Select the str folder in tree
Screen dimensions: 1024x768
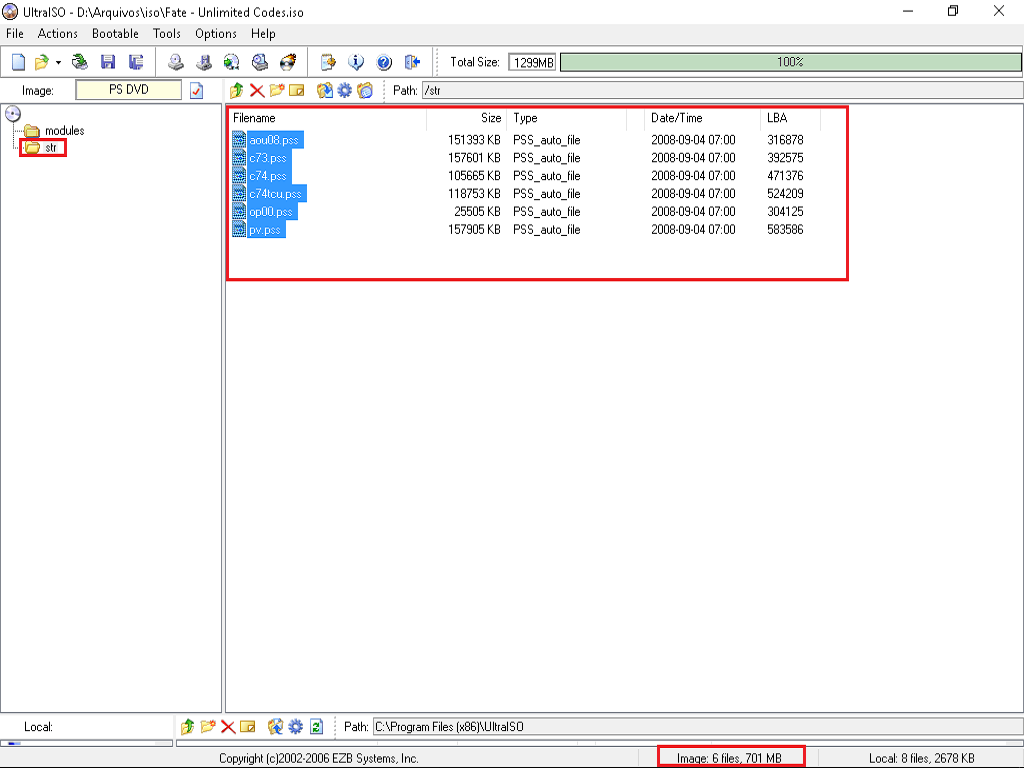pos(51,148)
